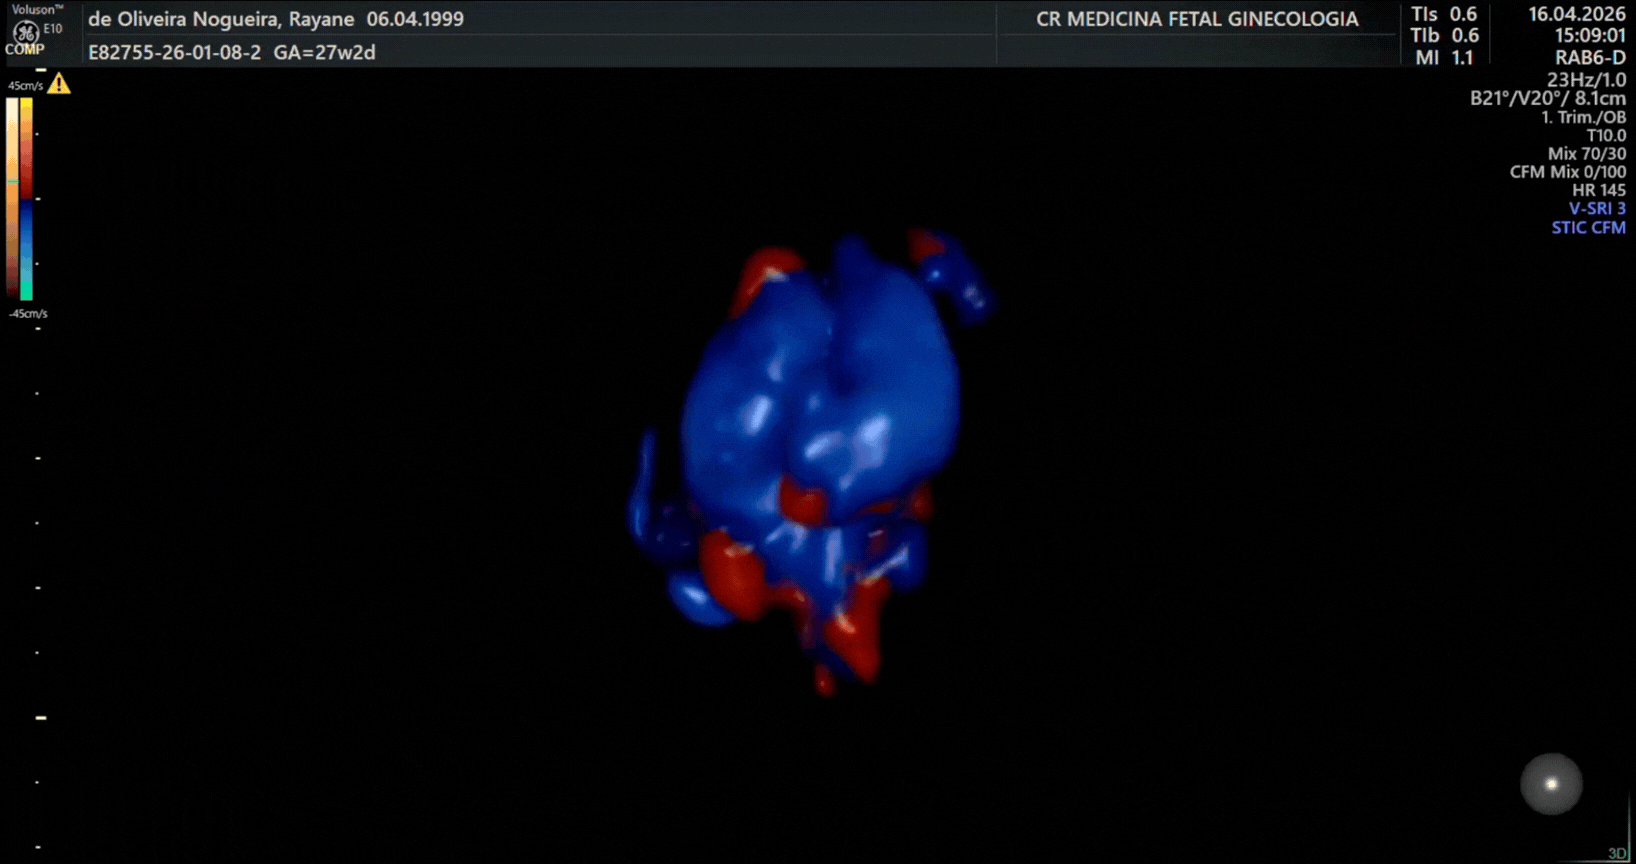The width and height of the screenshot is (1636, 864).
Task: Click the GE logo icon
Action: click(x=26, y=32)
